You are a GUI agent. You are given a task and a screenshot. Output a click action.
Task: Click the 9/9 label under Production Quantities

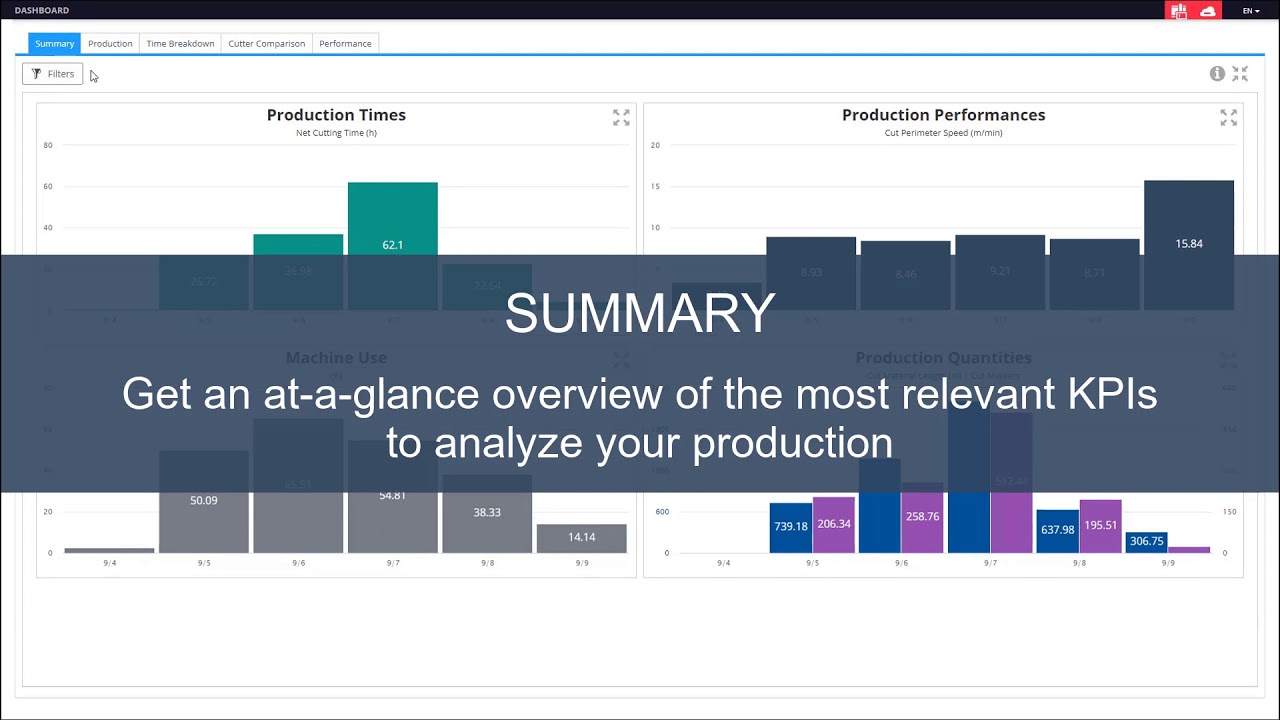coord(1168,563)
